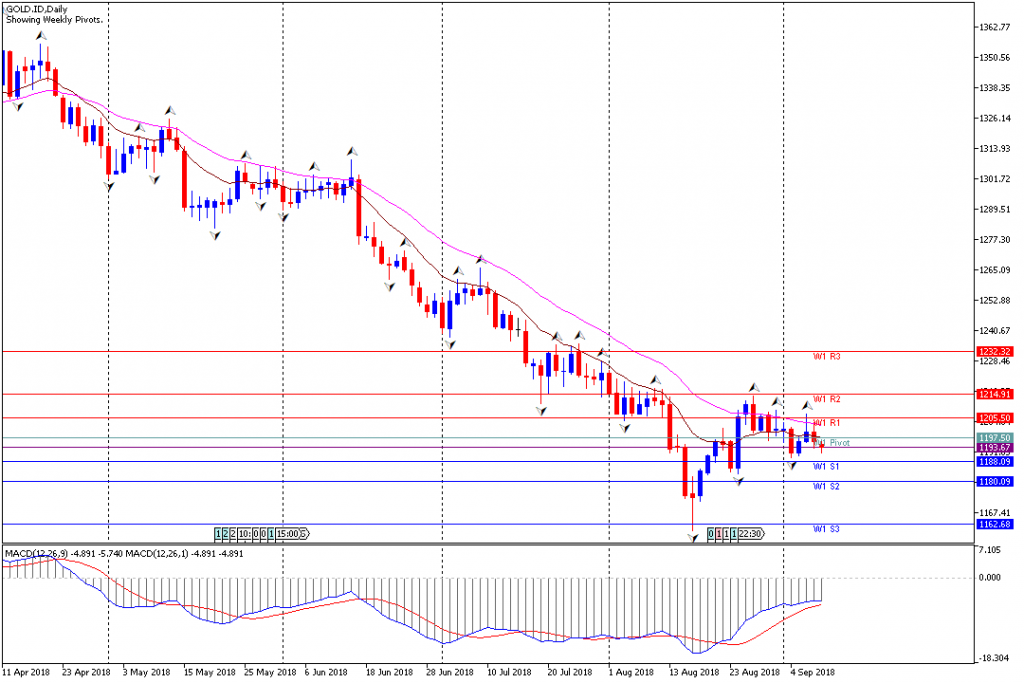Click the 13 Aug 2018 date label
Screen dimensions: 1024x683
(694, 672)
